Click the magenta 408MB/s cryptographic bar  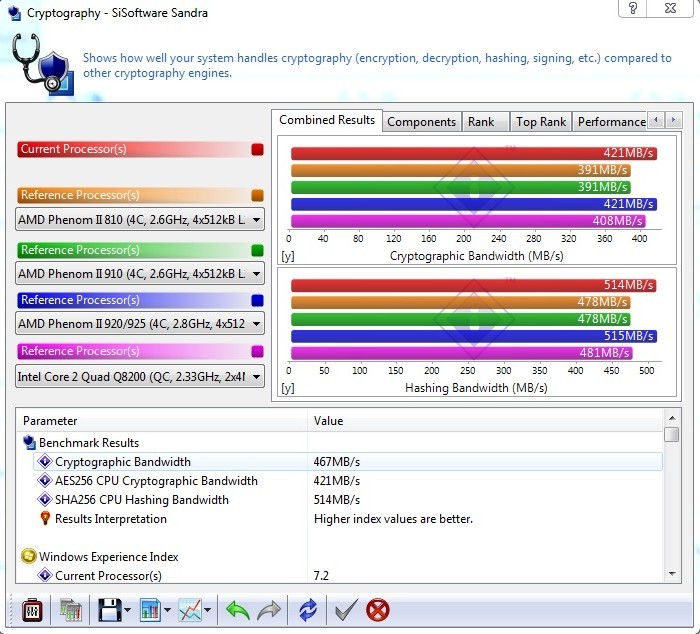point(468,221)
